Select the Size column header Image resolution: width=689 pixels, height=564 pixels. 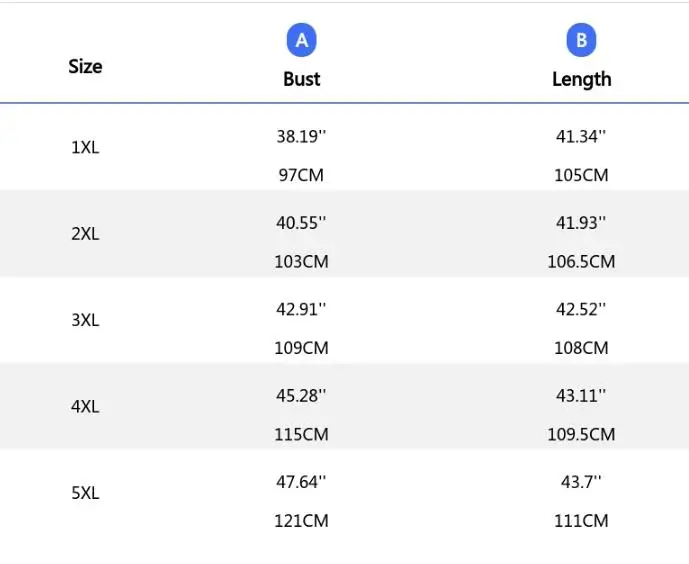85,67
